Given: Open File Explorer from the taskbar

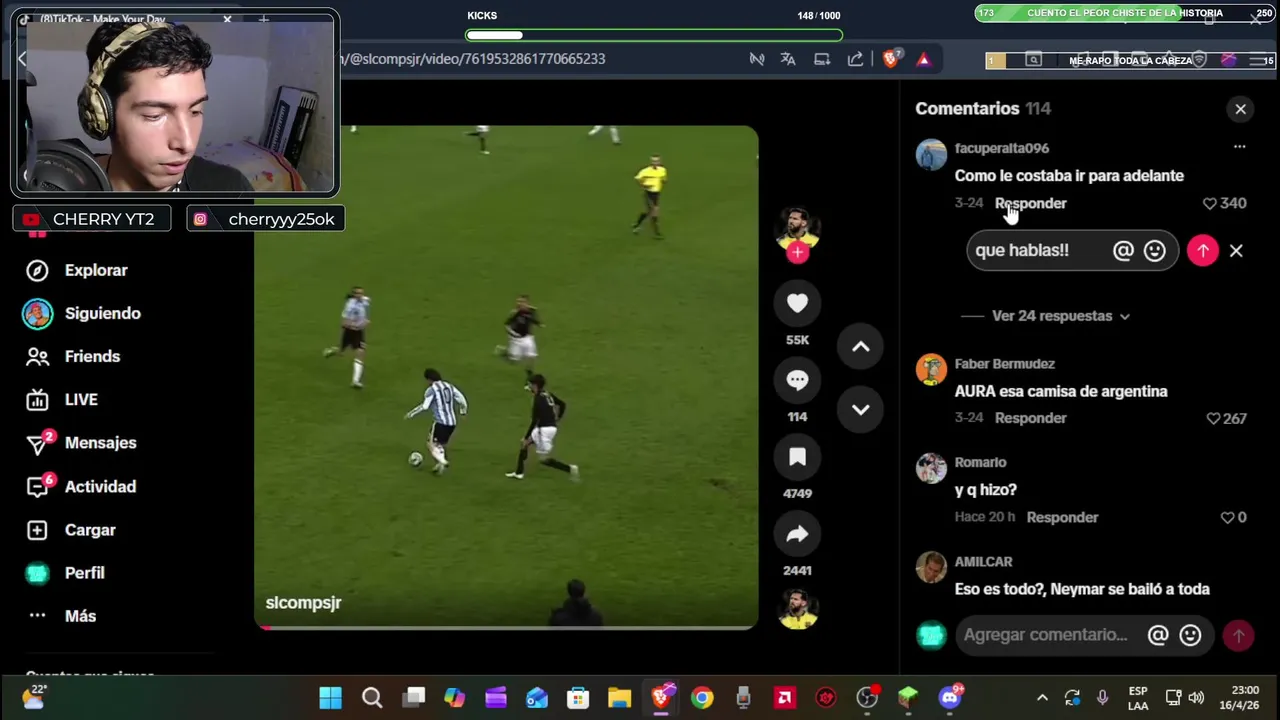Looking at the screenshot, I should tap(619, 698).
